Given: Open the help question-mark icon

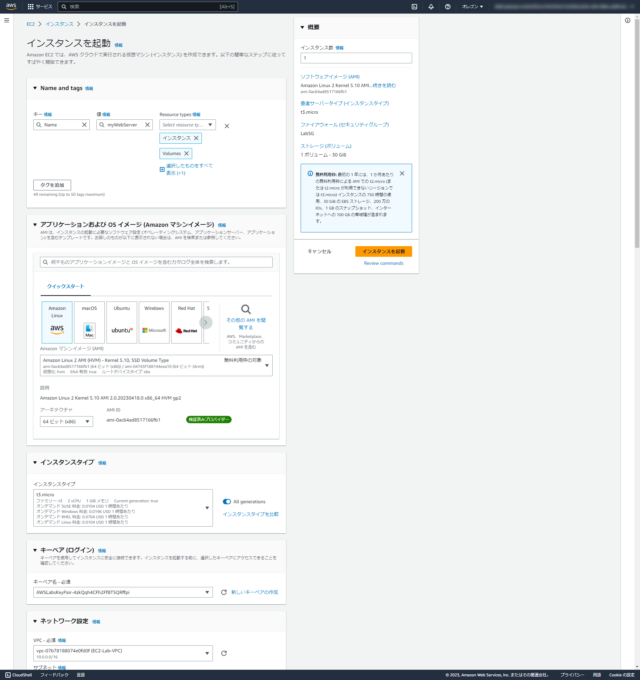Looking at the screenshot, I should tap(447, 7).
